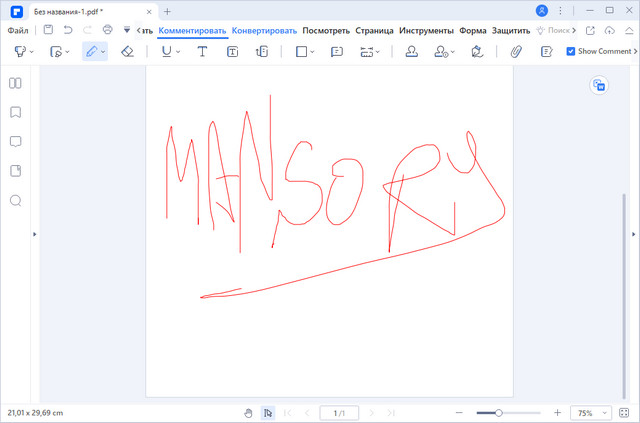This screenshot has height=423, width=640.
Task: Toggle the Show Comment checkbox
Action: click(571, 51)
